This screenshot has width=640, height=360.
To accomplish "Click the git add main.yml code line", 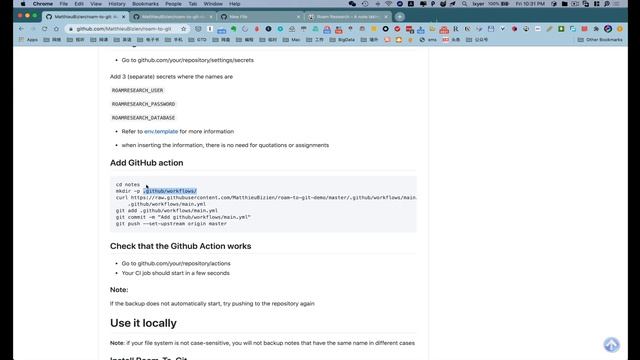I will [x=167, y=211].
